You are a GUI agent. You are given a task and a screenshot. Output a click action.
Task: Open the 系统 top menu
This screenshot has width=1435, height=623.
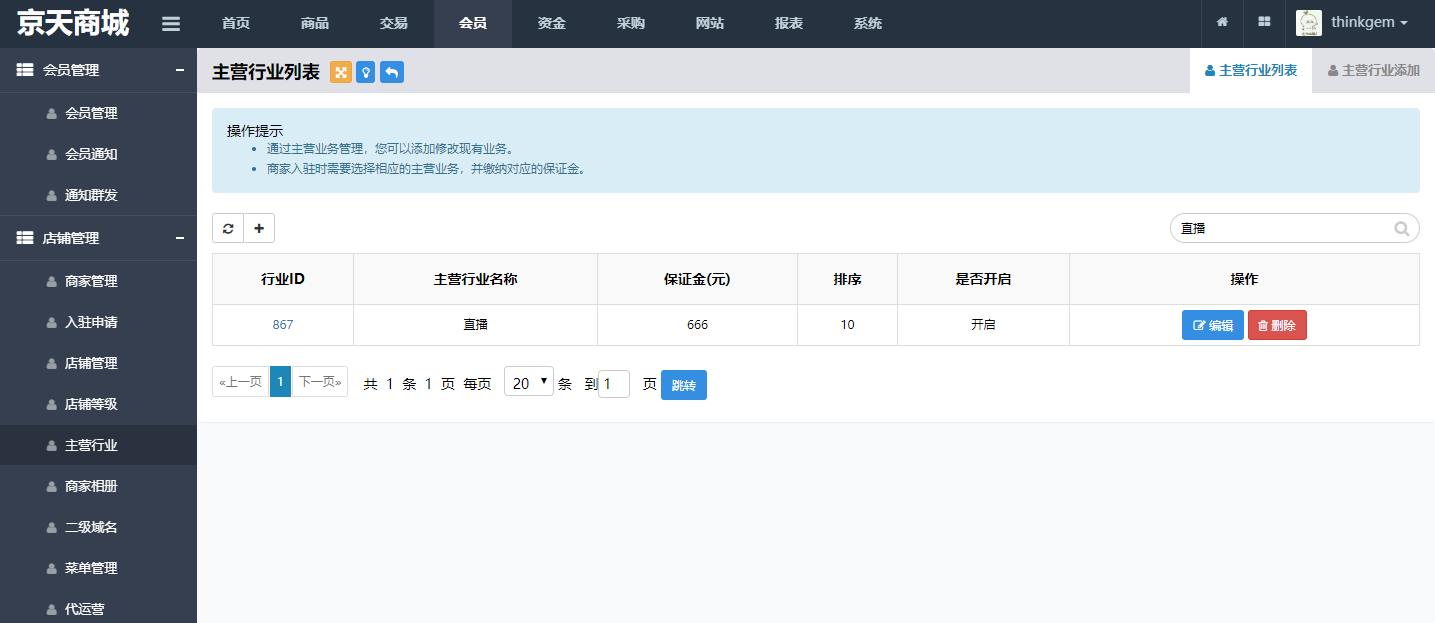(x=868, y=24)
